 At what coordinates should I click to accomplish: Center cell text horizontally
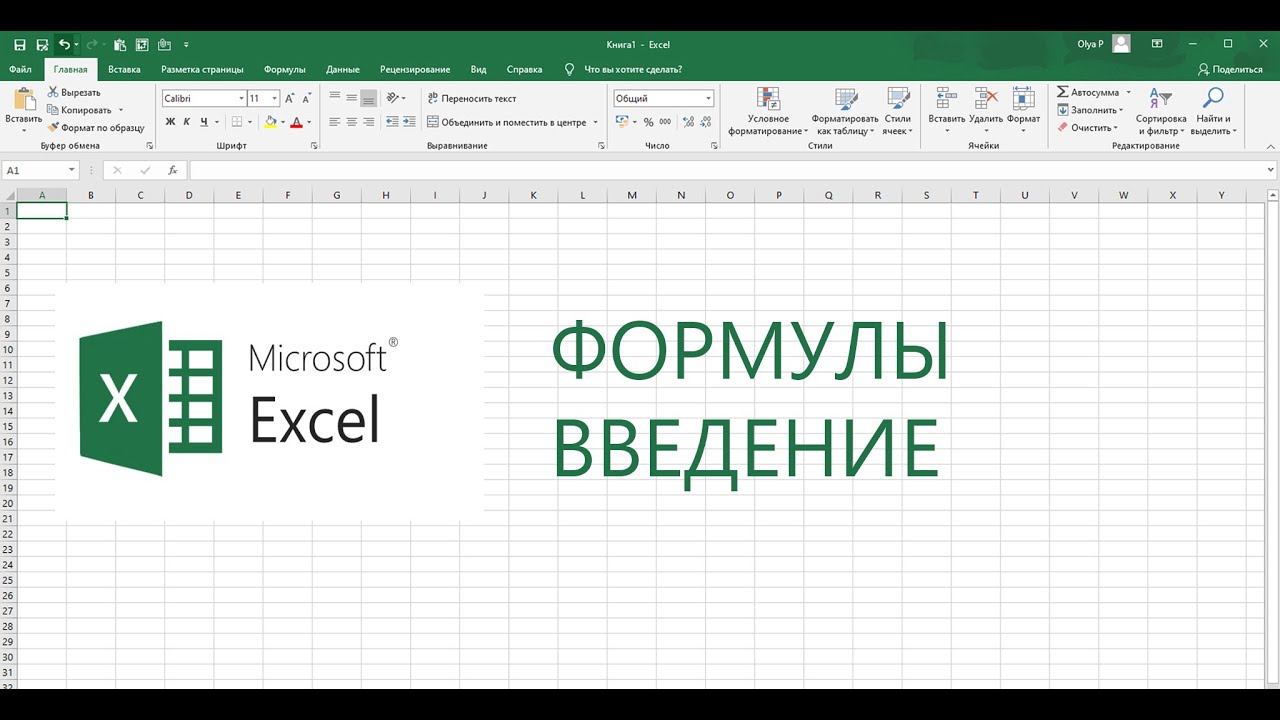pos(352,122)
